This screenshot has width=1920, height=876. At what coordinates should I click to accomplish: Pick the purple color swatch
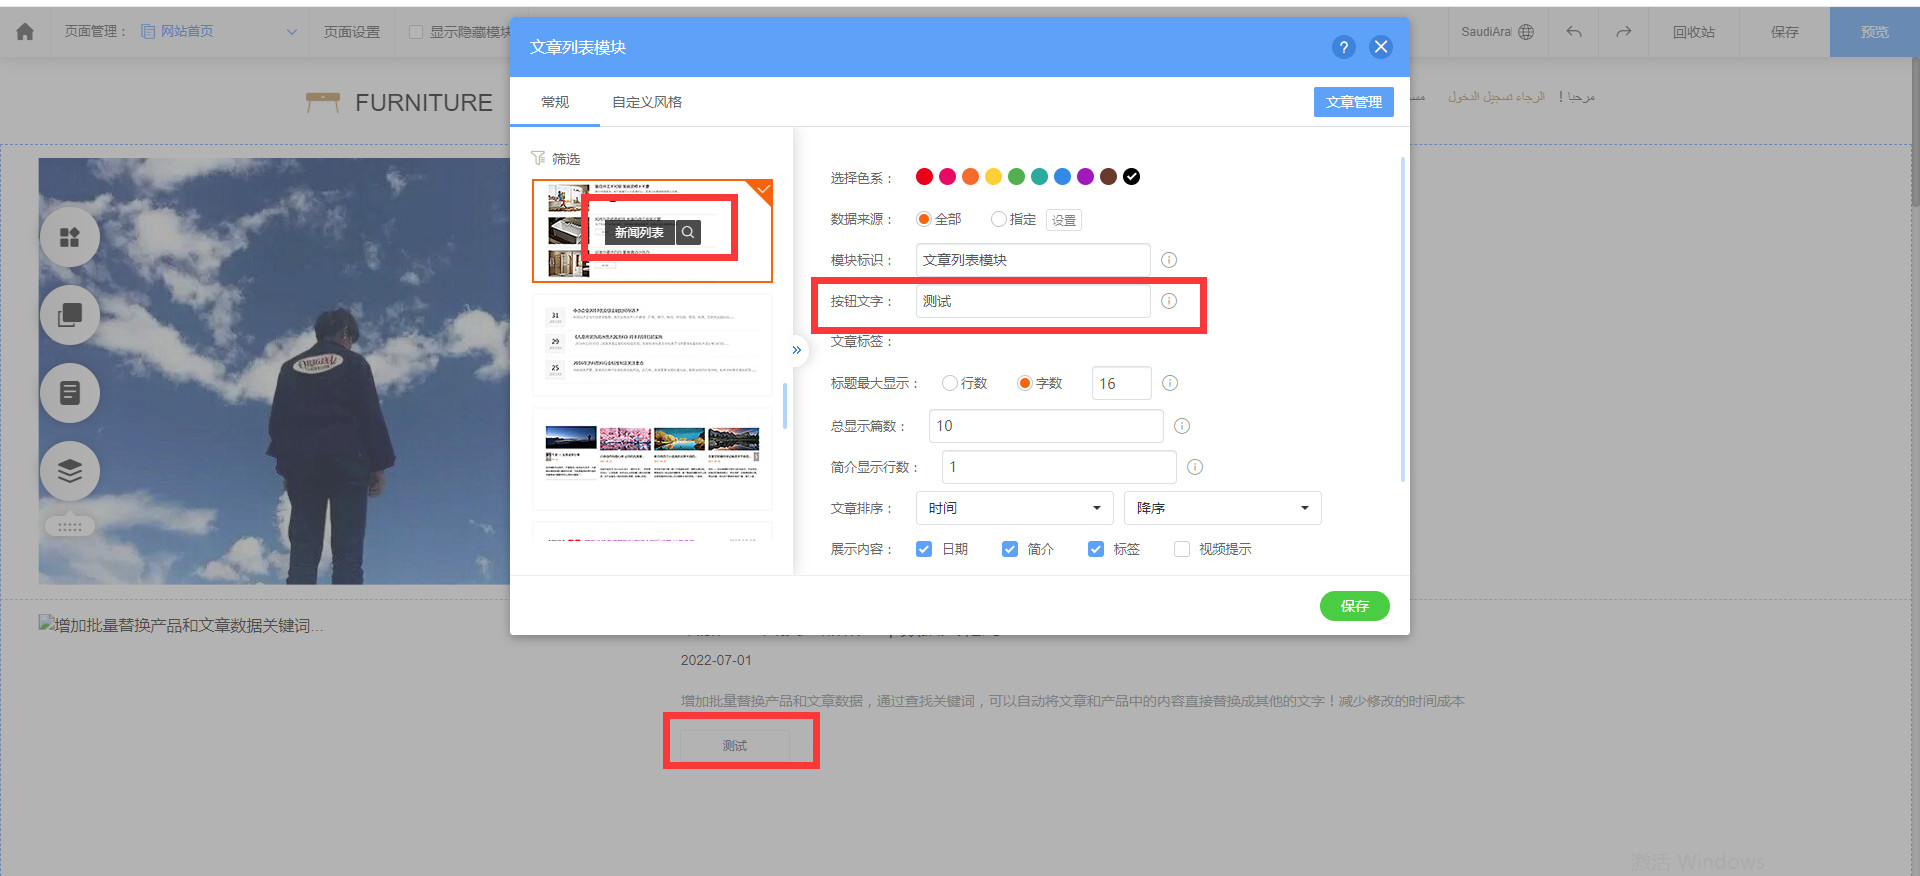click(1085, 177)
